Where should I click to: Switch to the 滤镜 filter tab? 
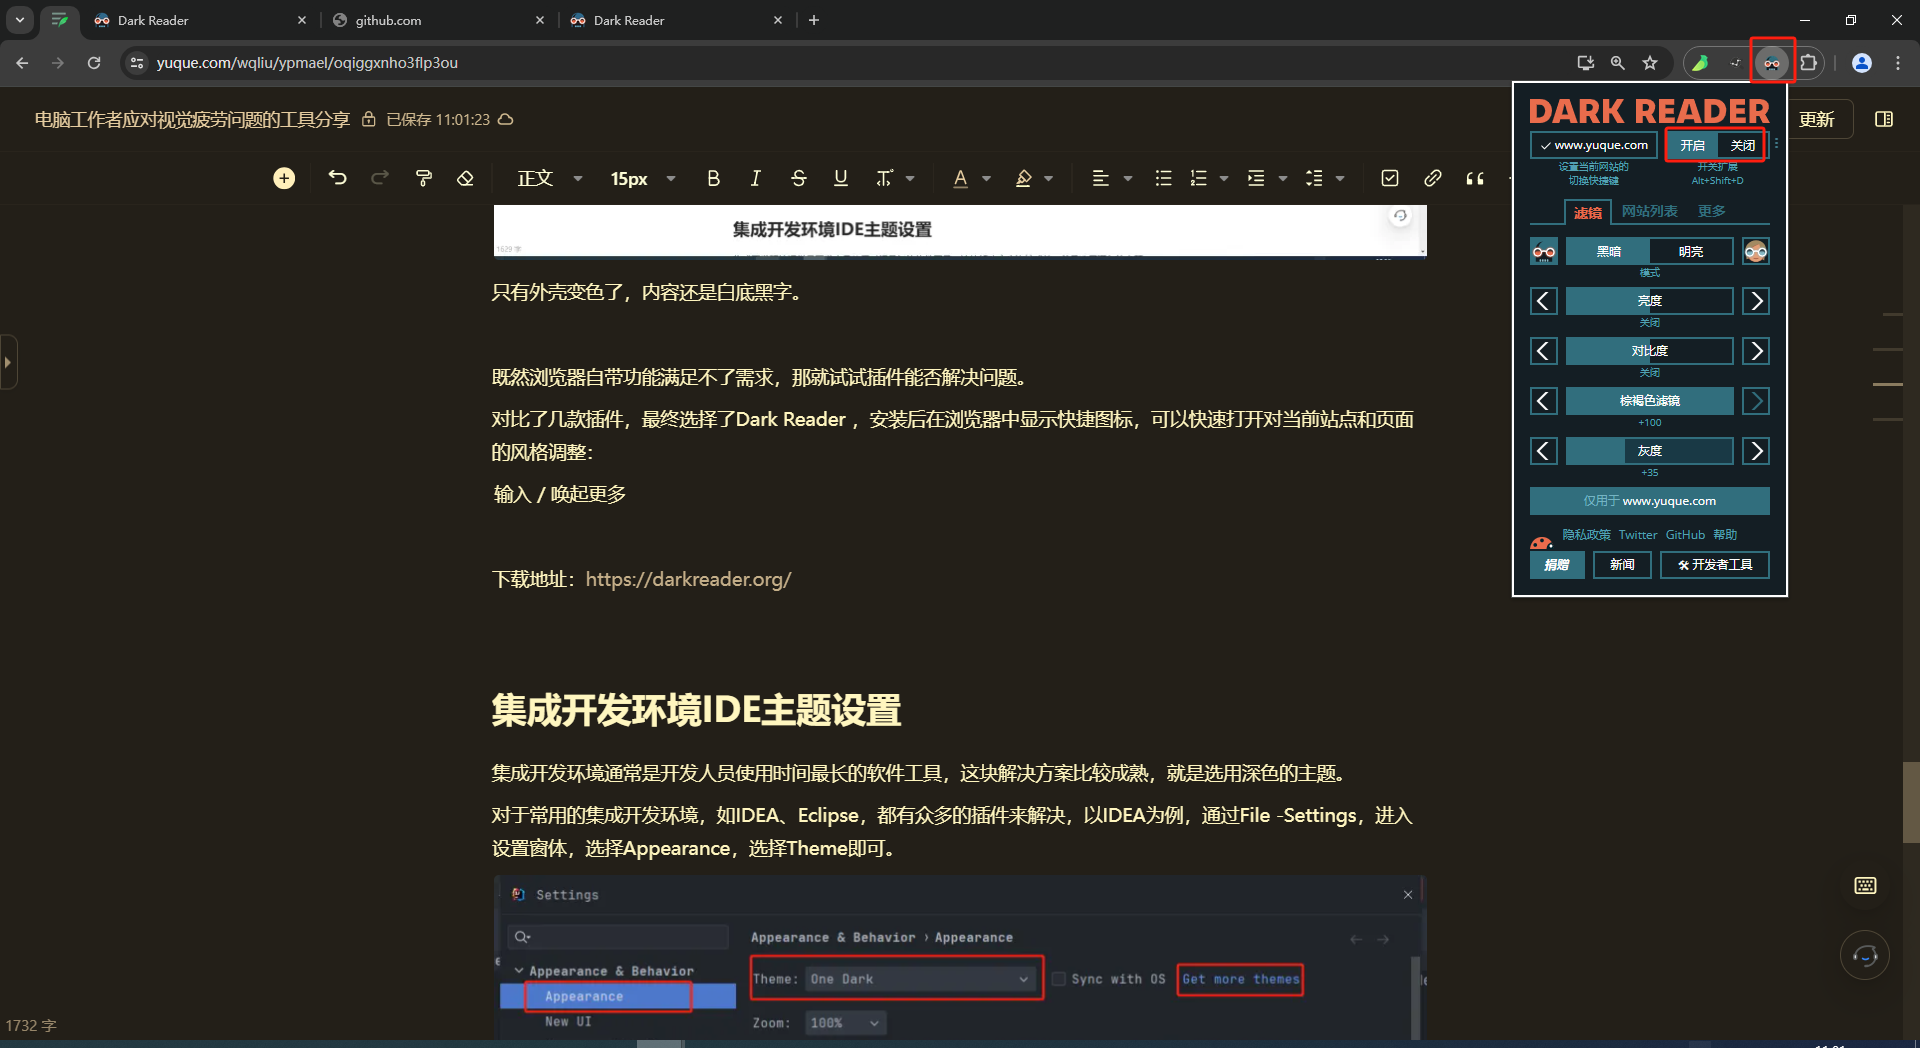pos(1587,212)
